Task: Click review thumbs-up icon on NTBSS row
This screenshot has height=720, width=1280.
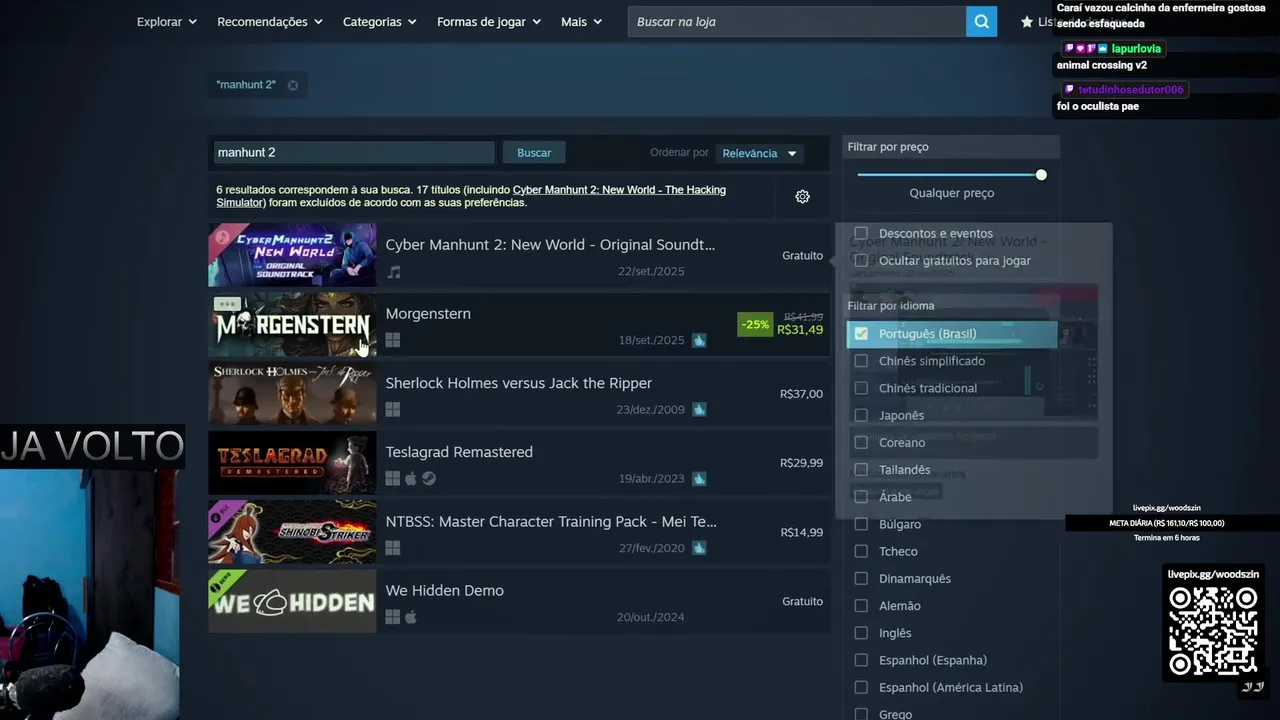Action: [x=699, y=548]
